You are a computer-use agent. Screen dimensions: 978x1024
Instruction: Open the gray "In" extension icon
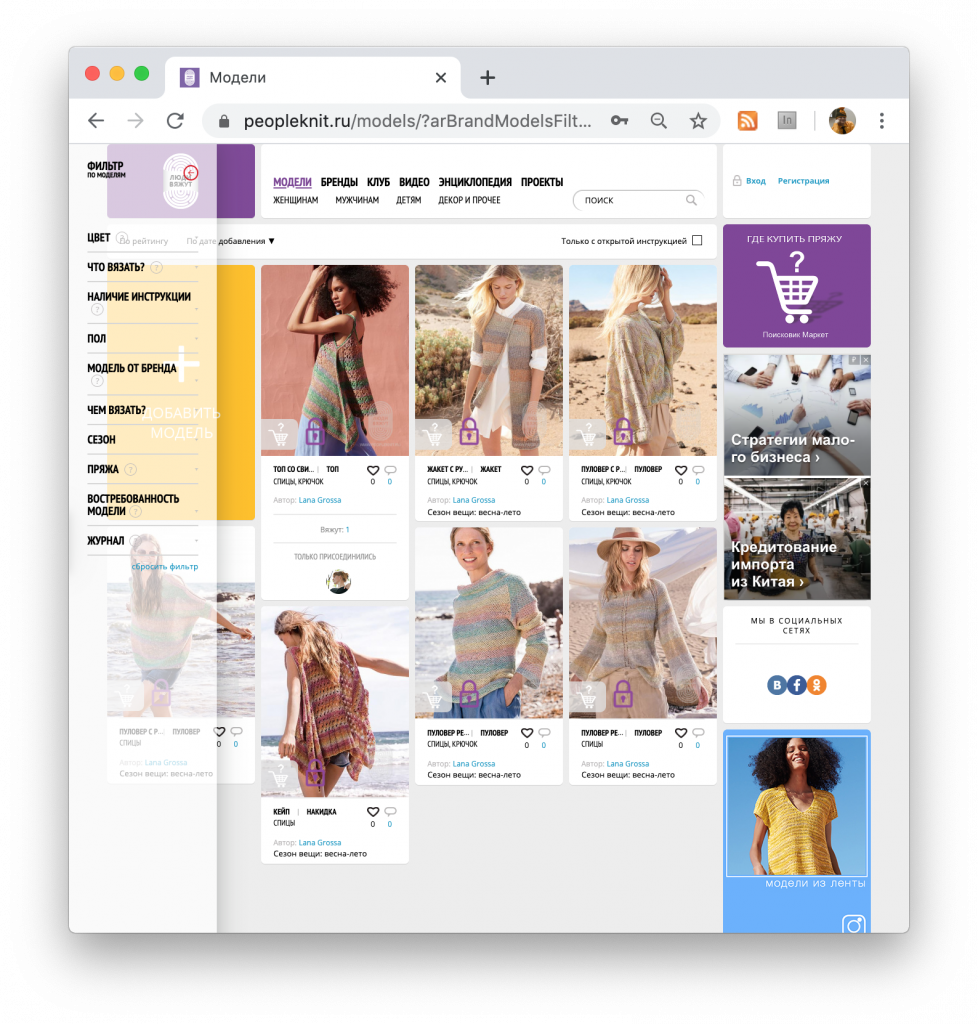click(x=787, y=121)
